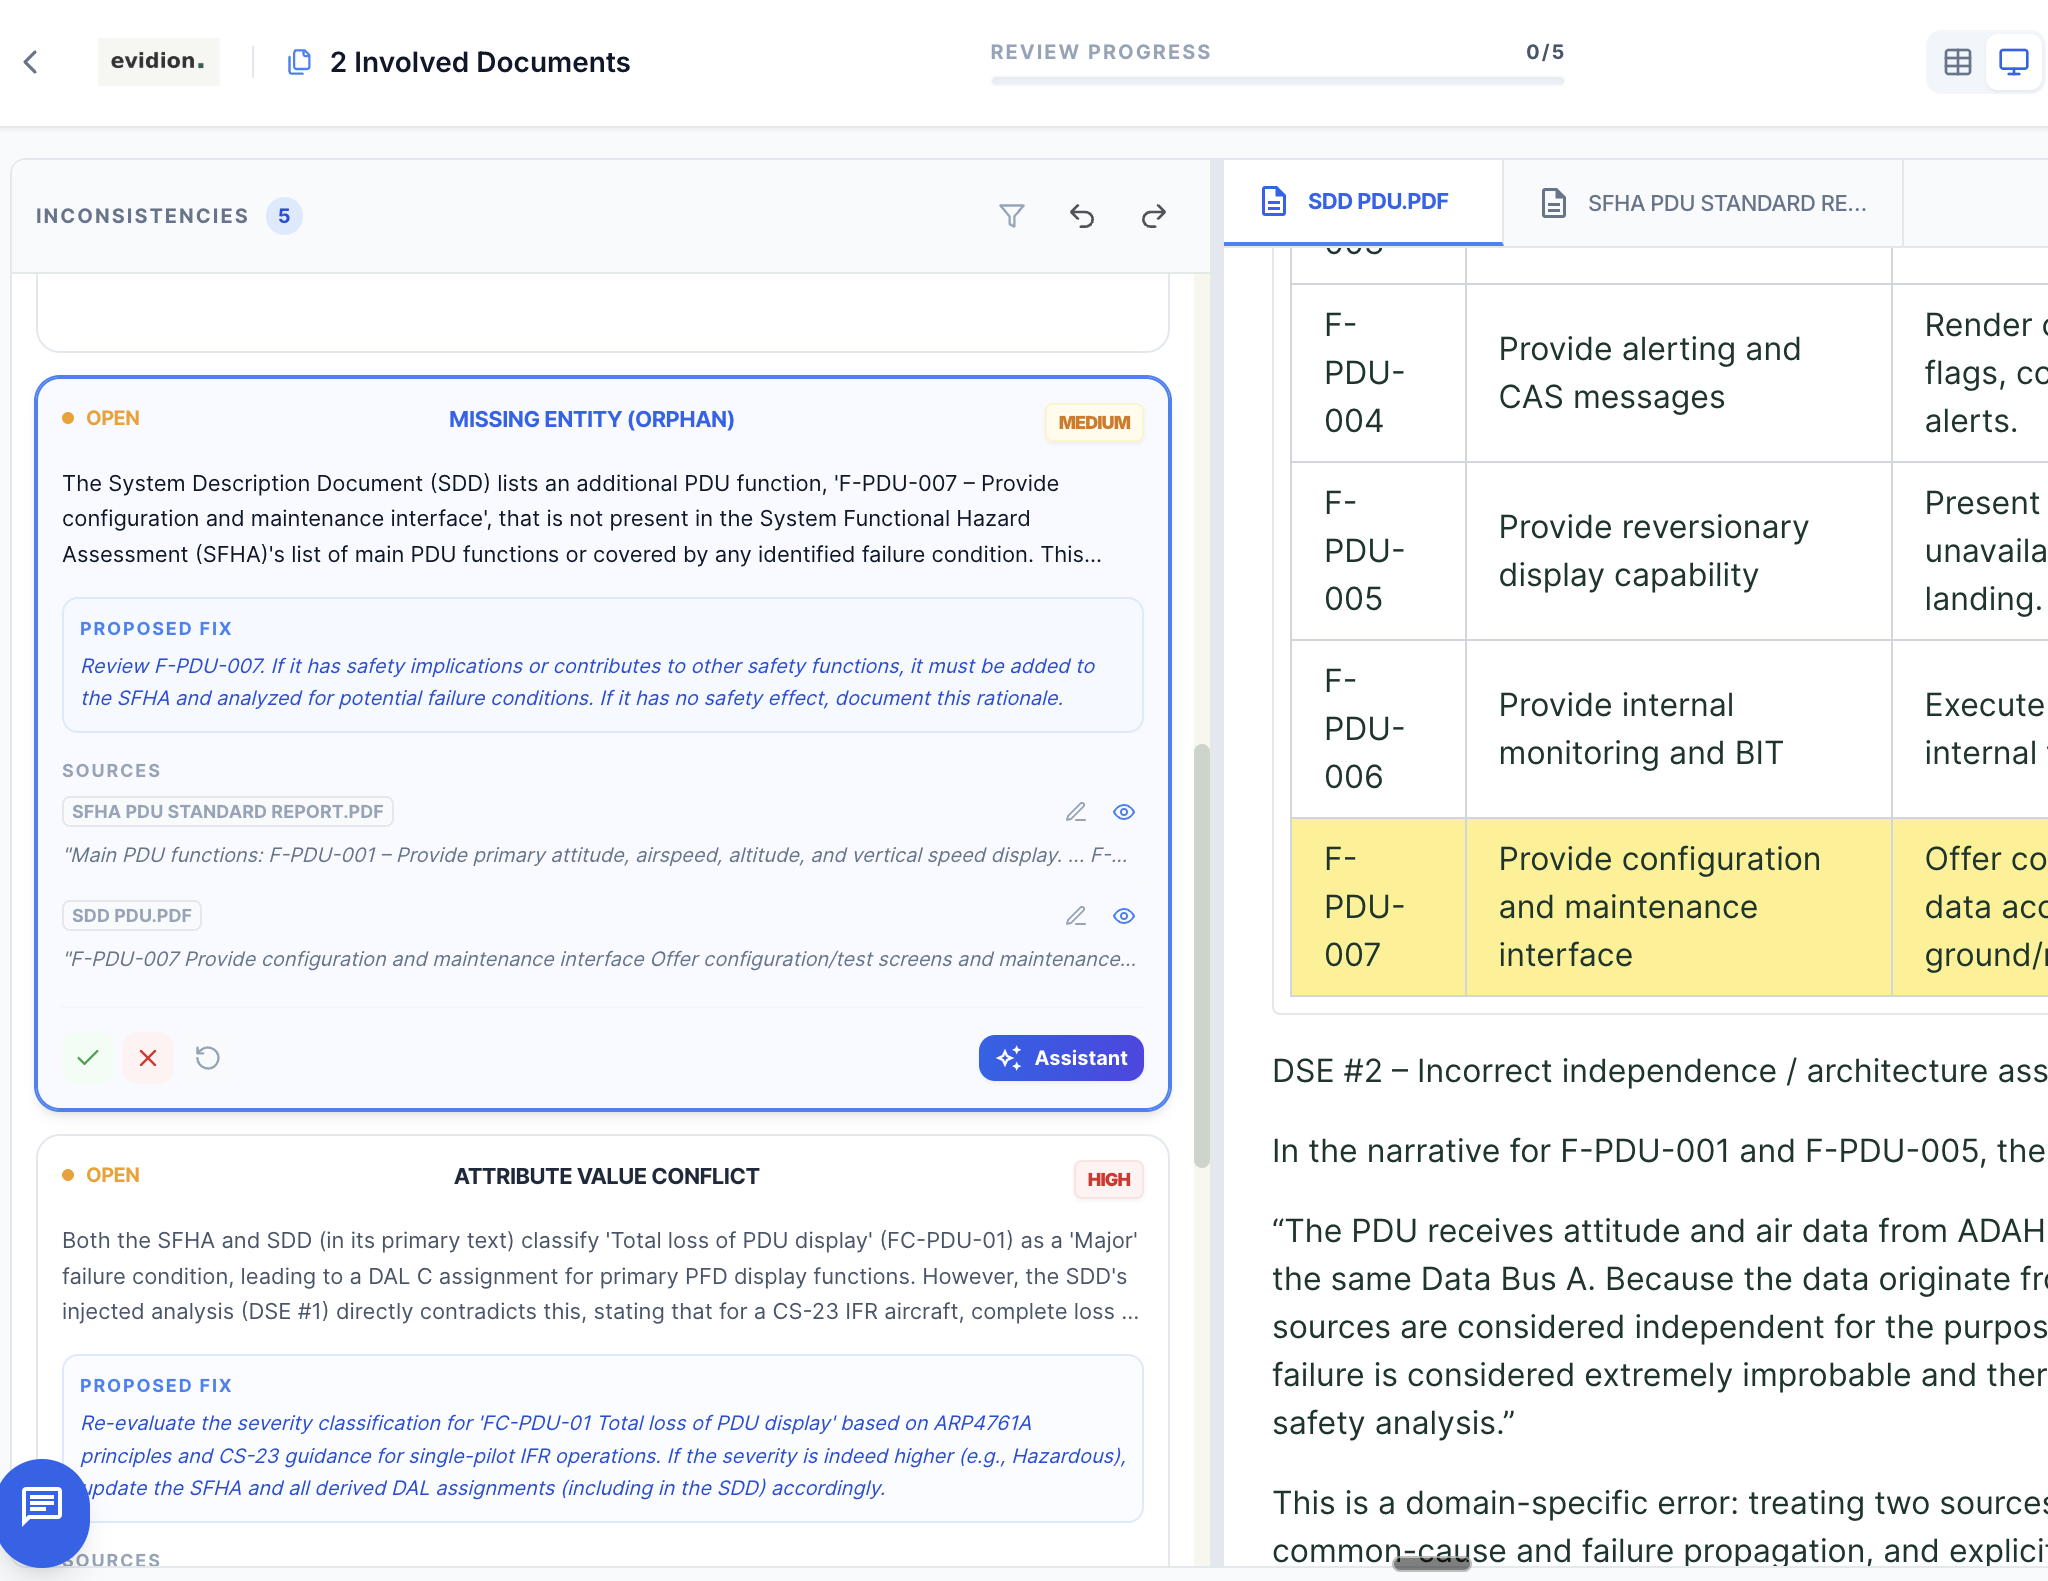
Task: Open the HIGH severity badge on the conflict card
Action: [x=1108, y=1179]
